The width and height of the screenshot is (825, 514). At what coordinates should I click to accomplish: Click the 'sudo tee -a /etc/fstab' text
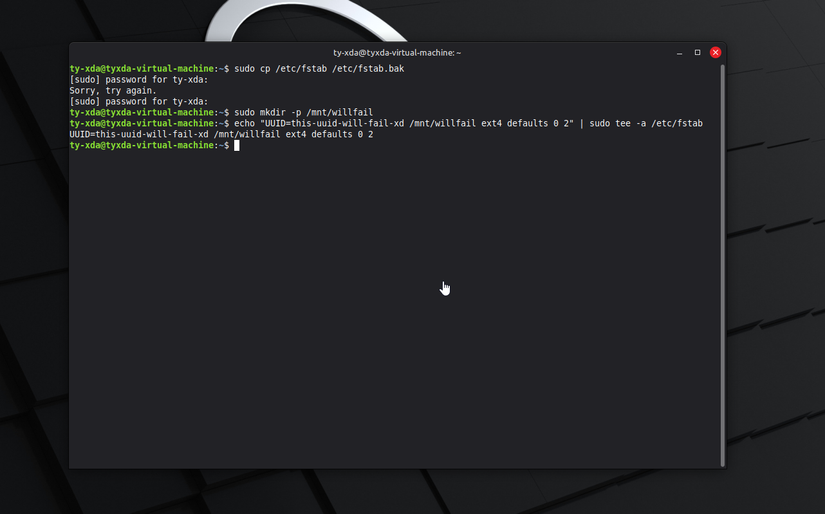tap(646, 124)
